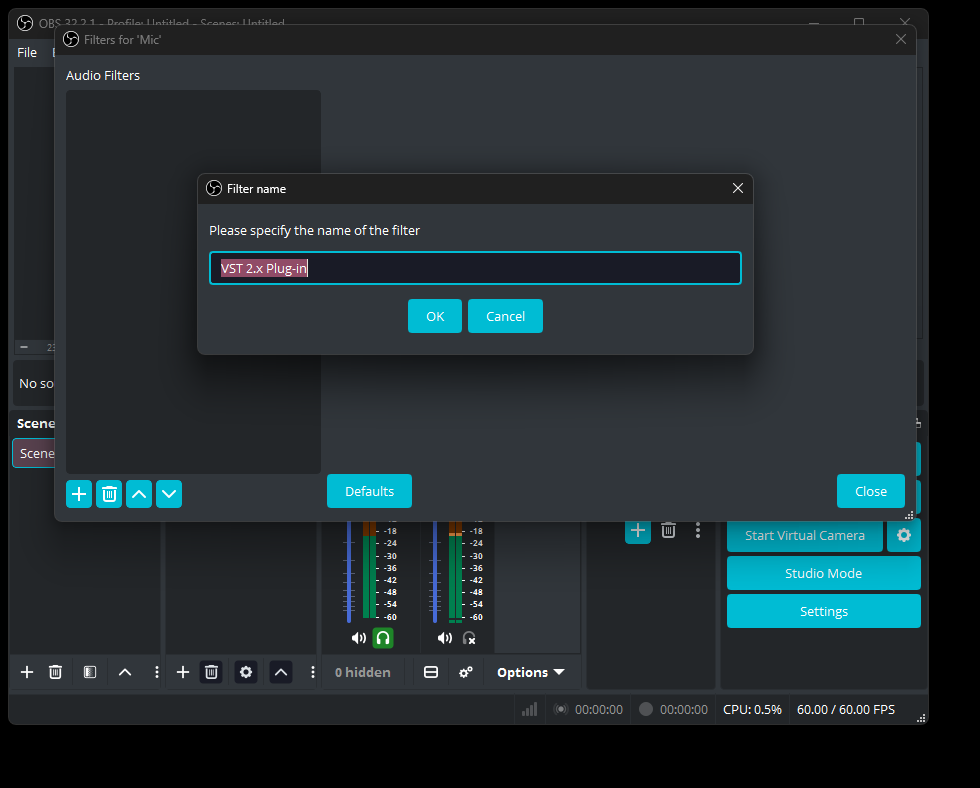Image resolution: width=980 pixels, height=788 pixels.
Task: Open transition properties kebab menu
Action: coord(698,531)
